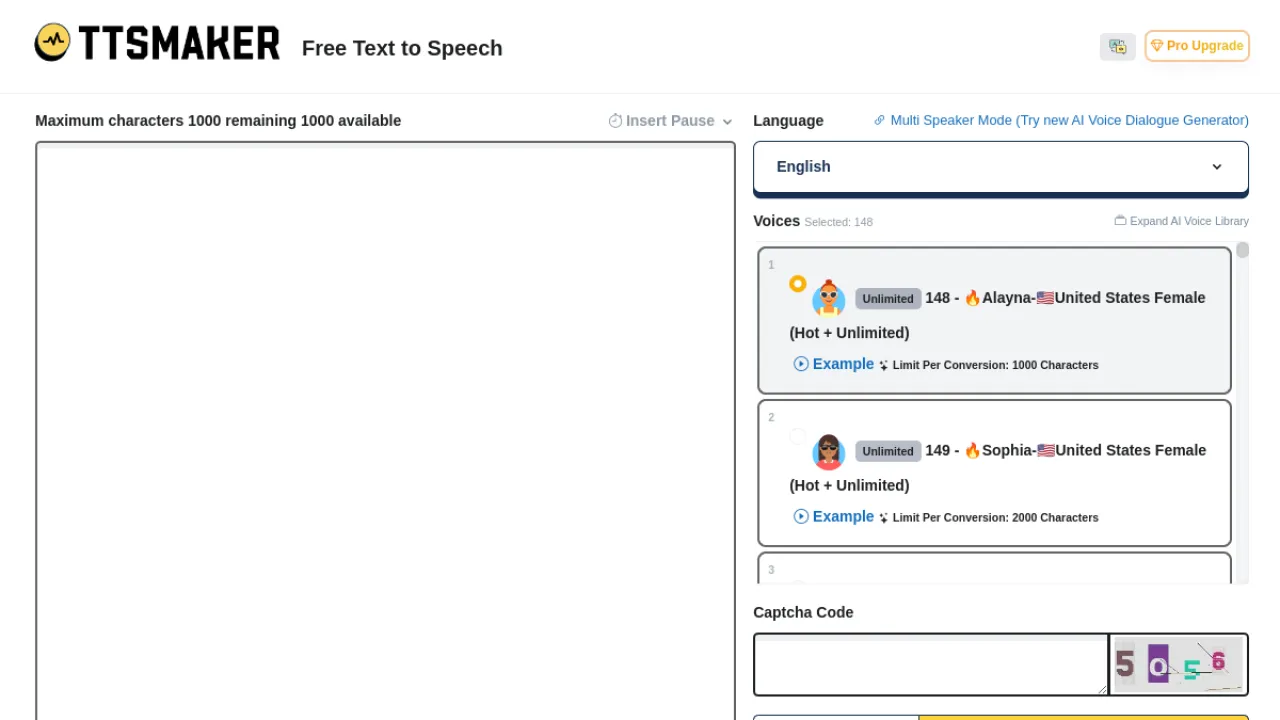
Task: Click the "Captcha Code" label
Action: click(x=803, y=612)
